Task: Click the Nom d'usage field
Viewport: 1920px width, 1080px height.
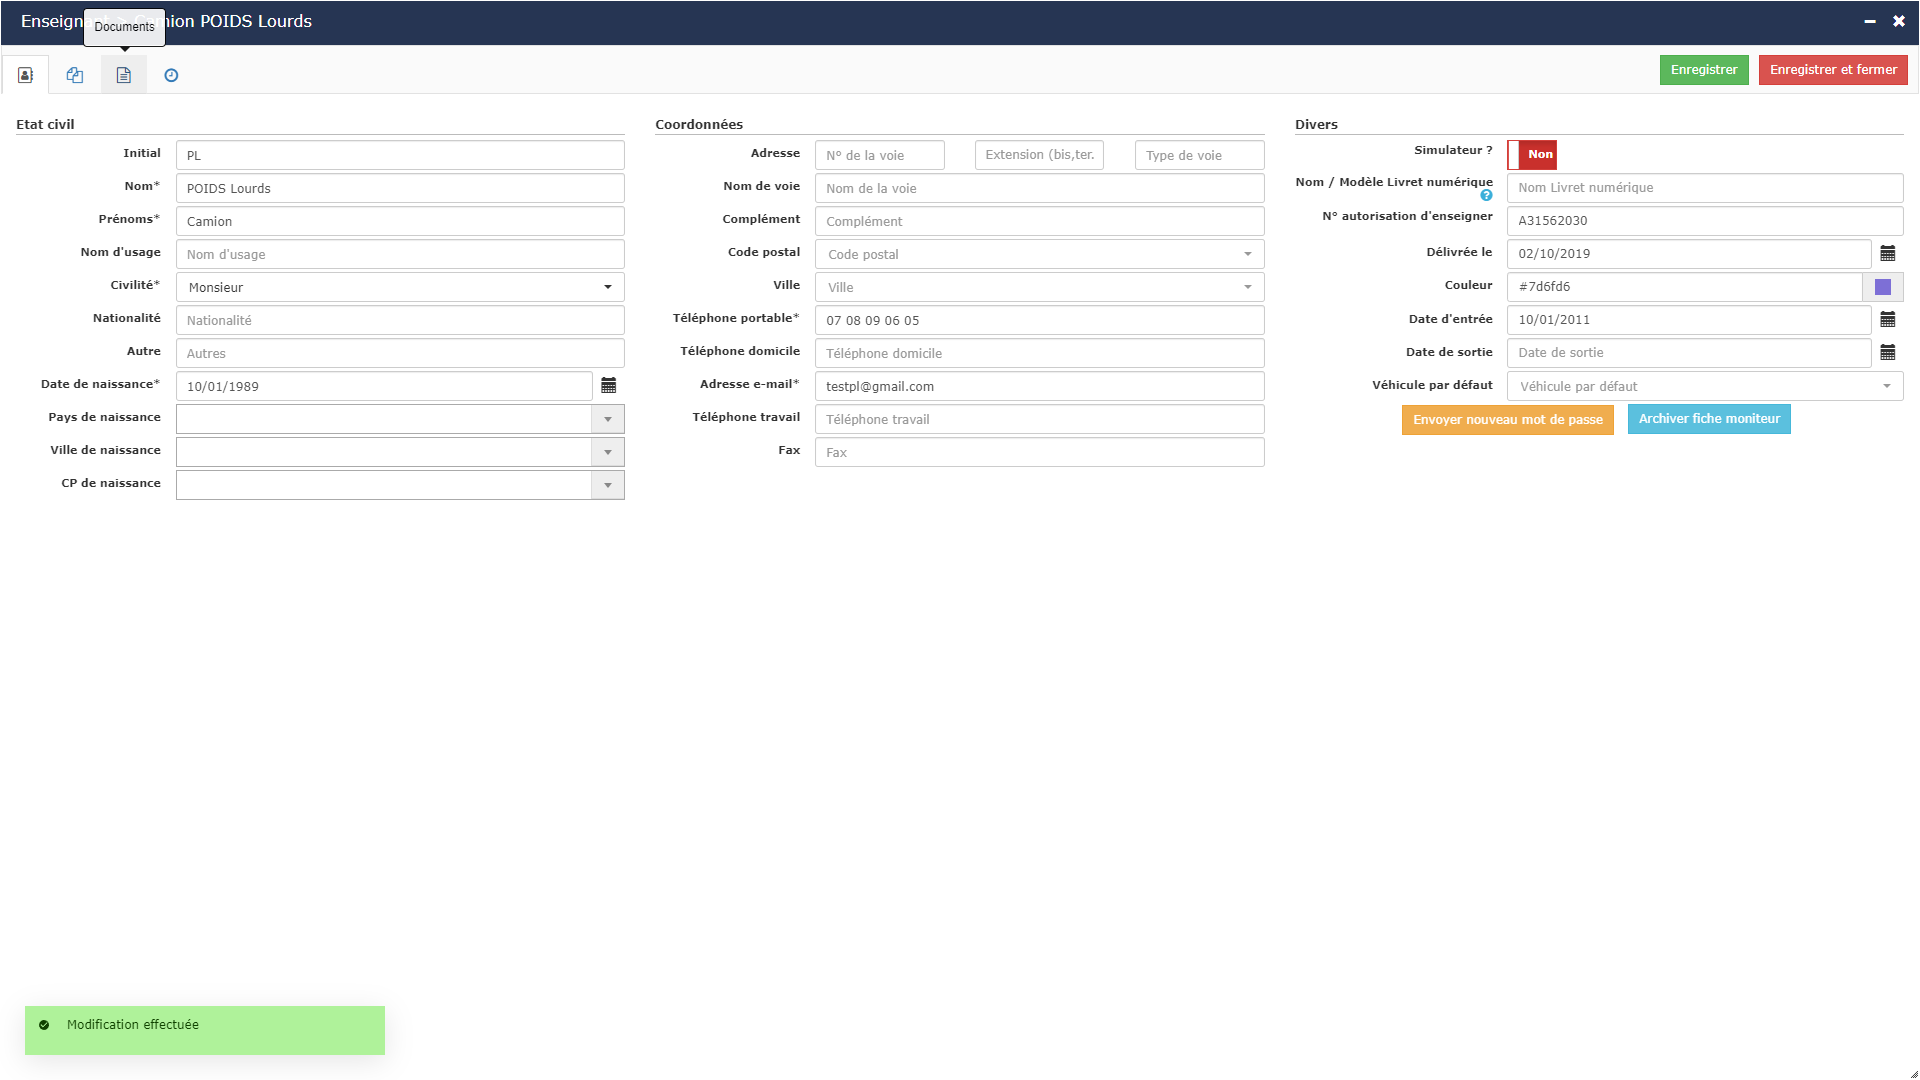Action: [x=400, y=254]
